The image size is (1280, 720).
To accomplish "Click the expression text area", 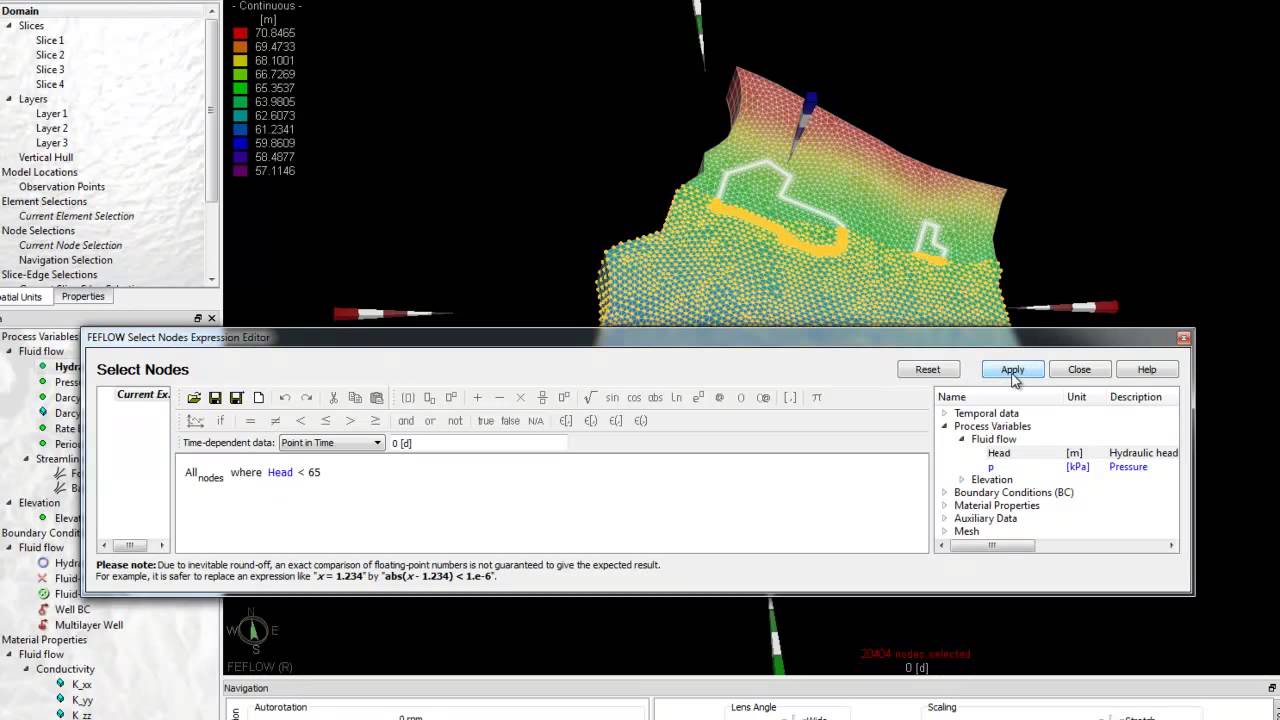I will click(551, 503).
